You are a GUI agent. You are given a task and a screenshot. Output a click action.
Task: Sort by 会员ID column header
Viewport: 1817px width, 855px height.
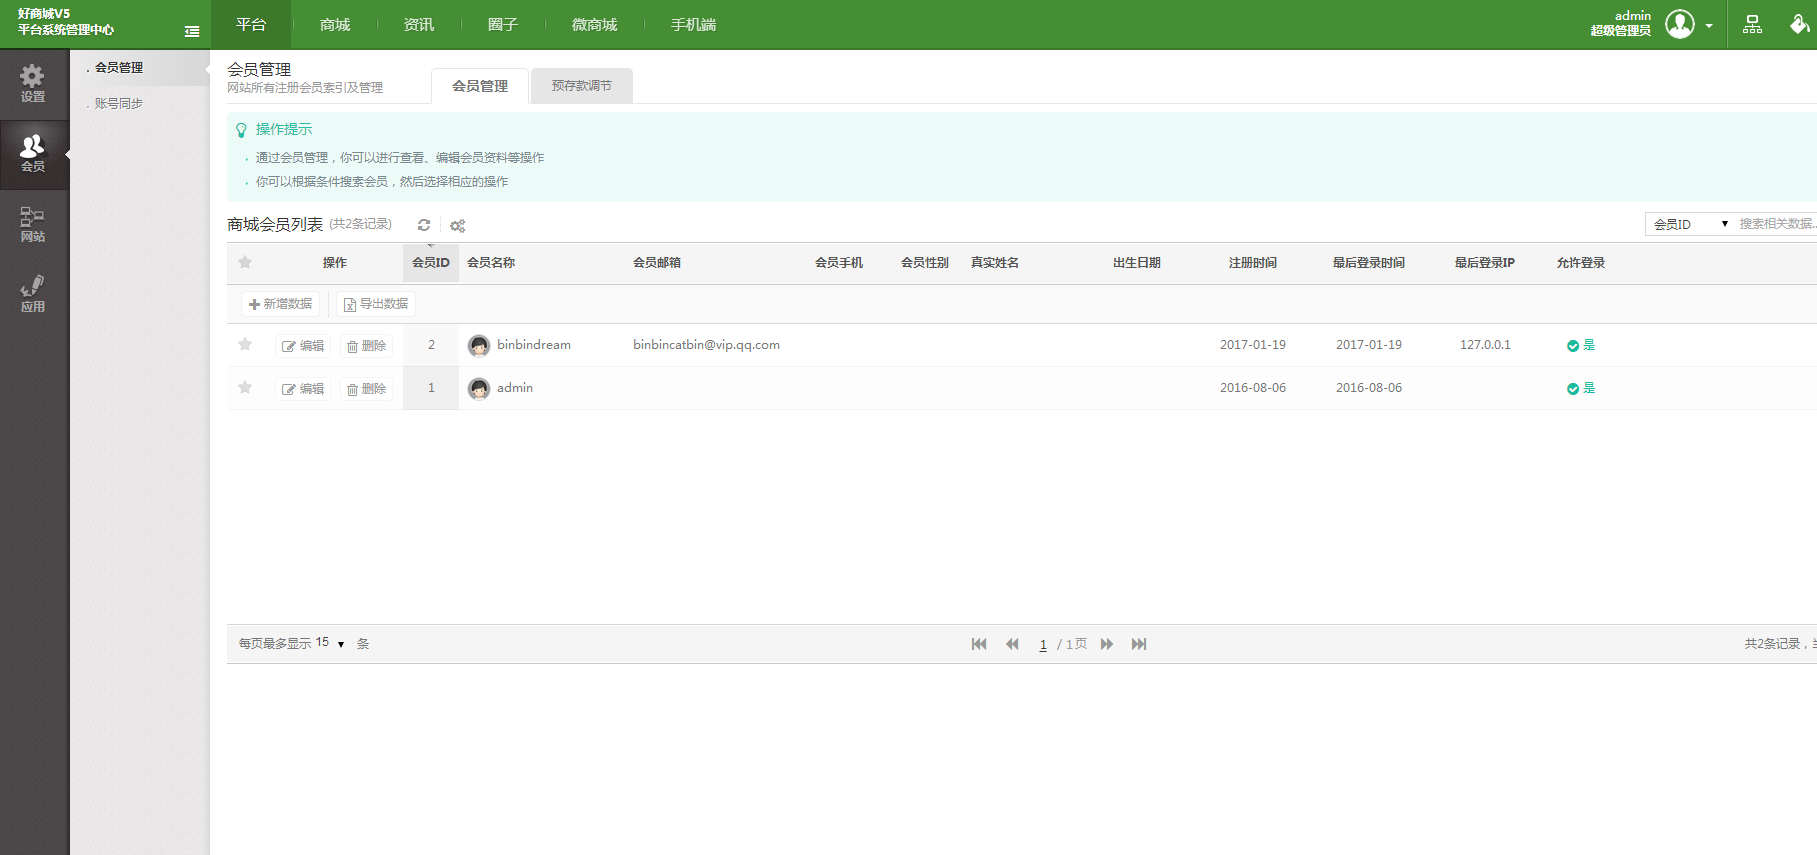(431, 263)
